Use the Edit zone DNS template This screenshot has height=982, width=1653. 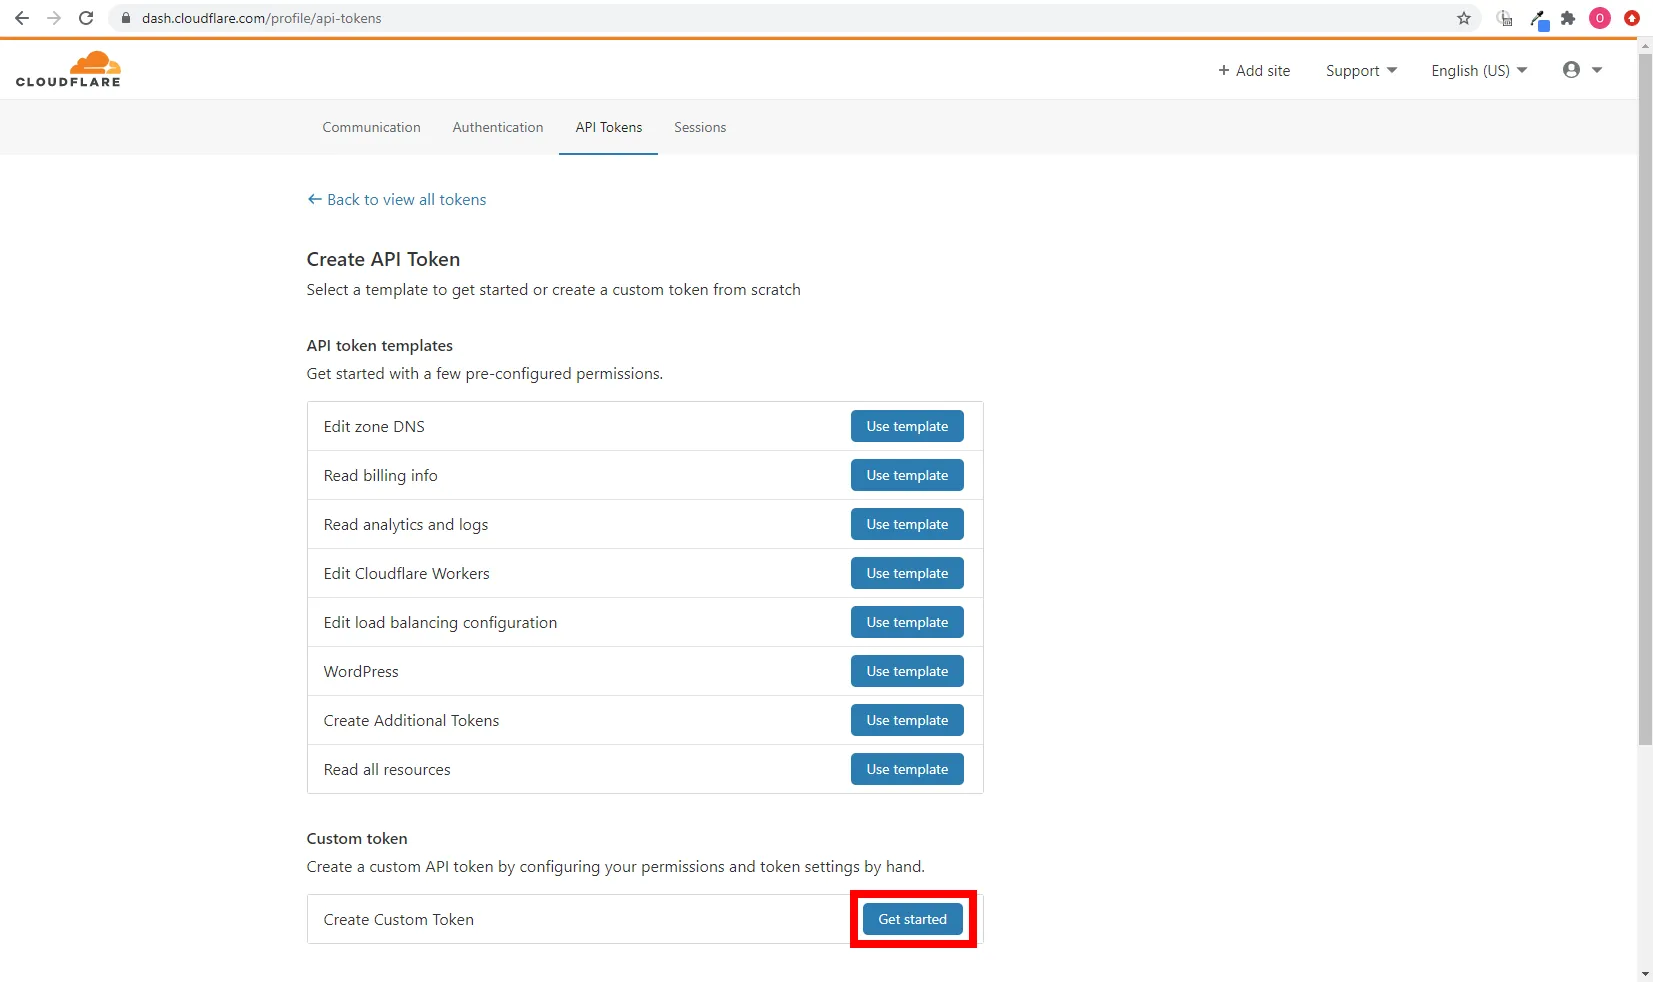click(x=907, y=426)
